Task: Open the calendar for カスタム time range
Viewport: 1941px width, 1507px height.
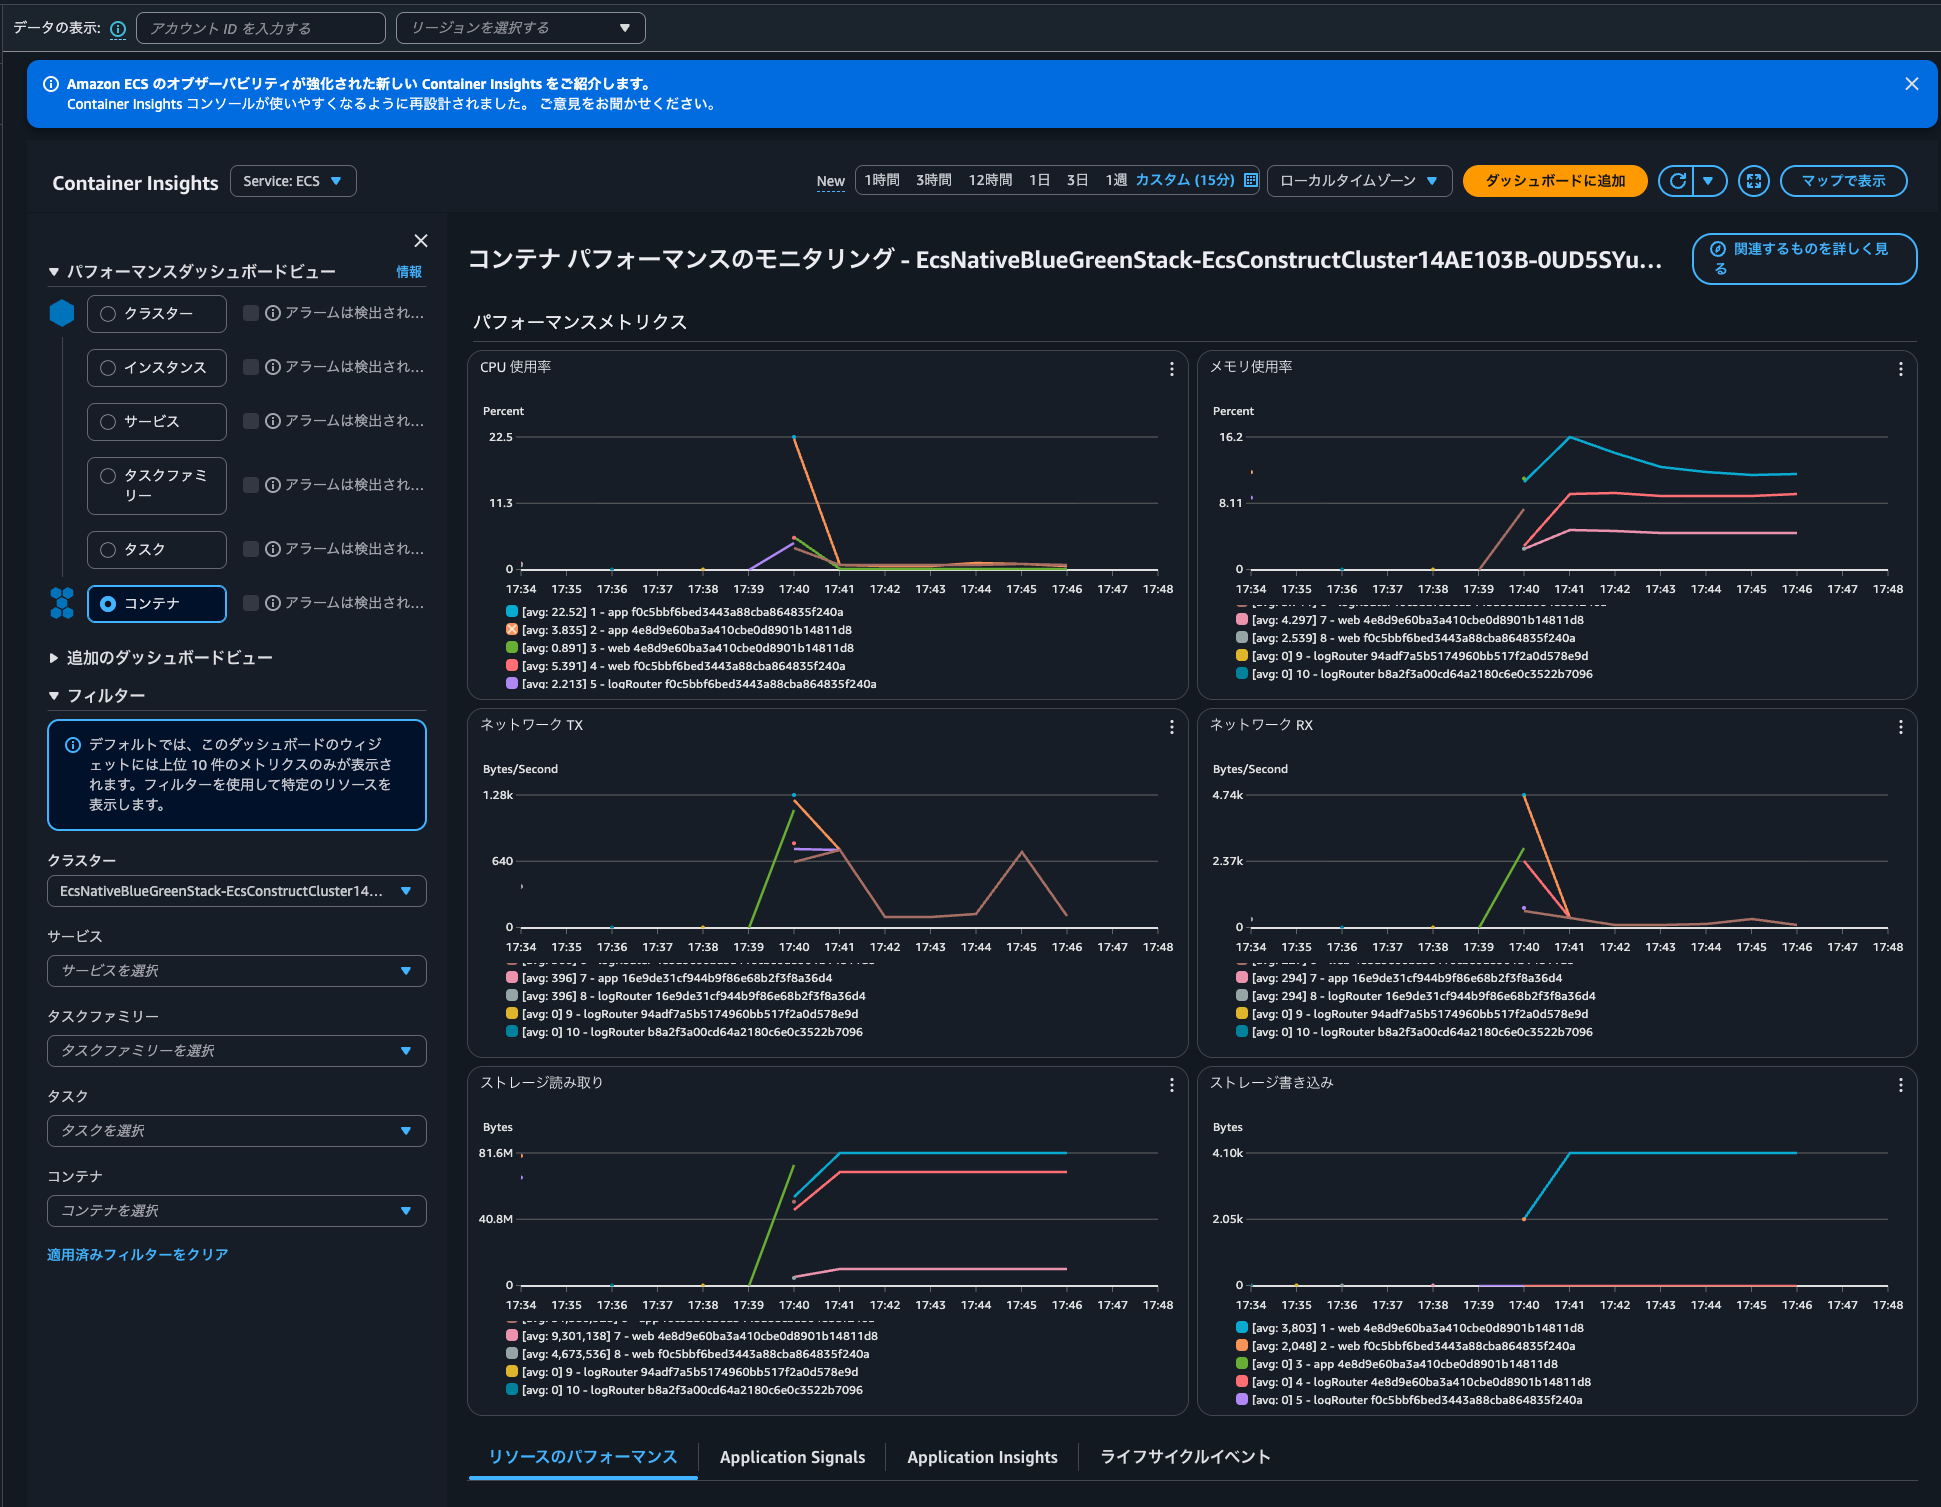Action: [x=1249, y=180]
